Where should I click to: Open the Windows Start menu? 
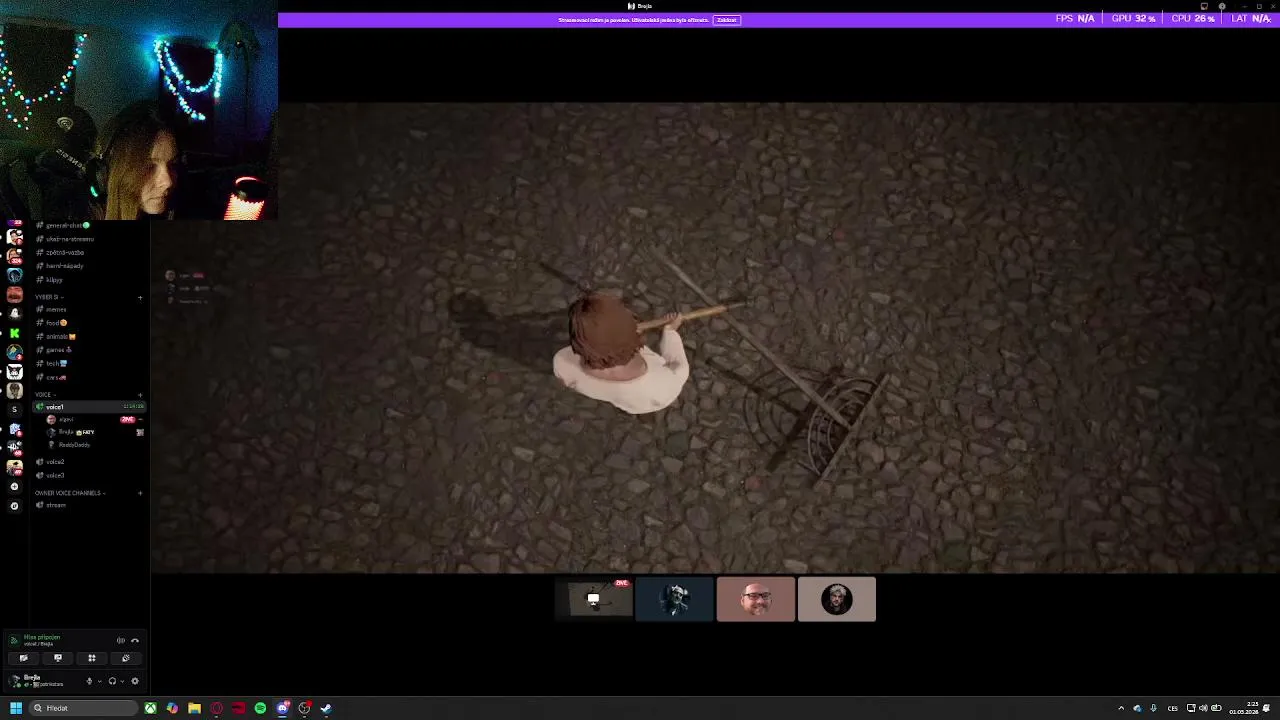click(16, 708)
